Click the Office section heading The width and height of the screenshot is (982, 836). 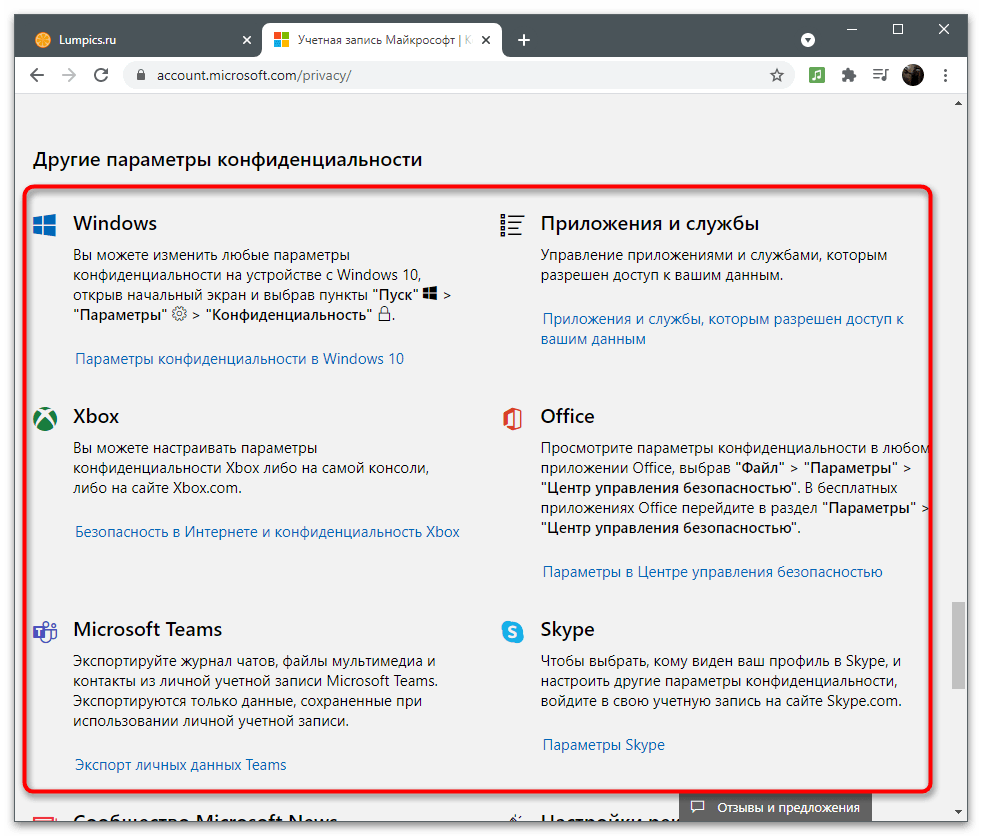coord(567,416)
